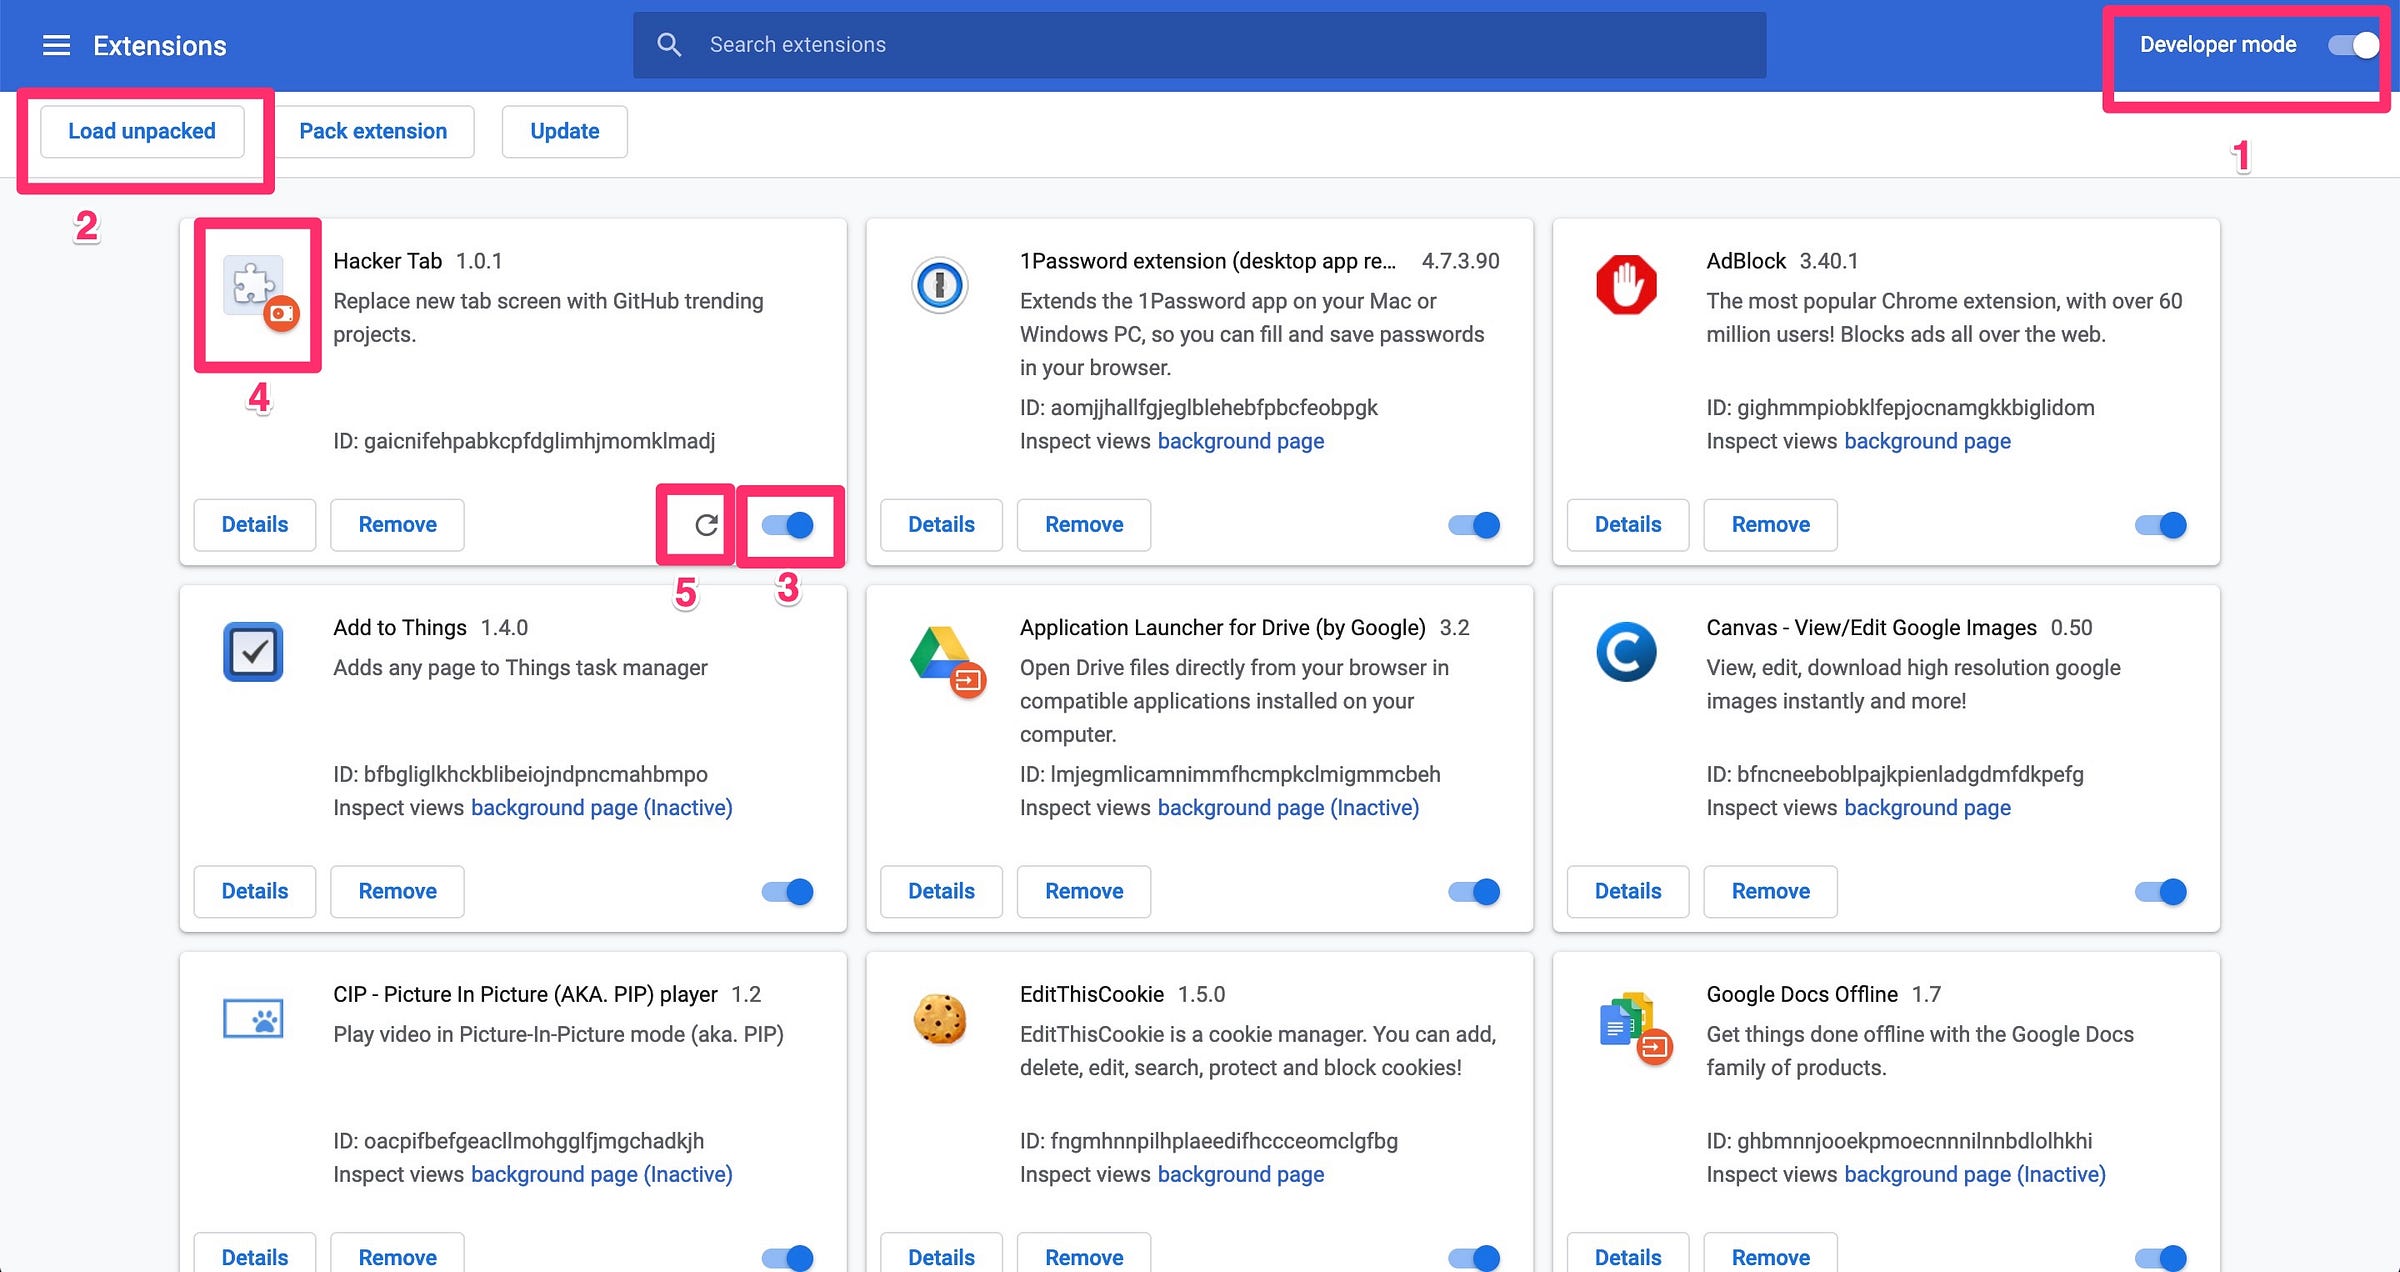Toggle off AdBlock
2400x1272 pixels.
tap(2161, 525)
